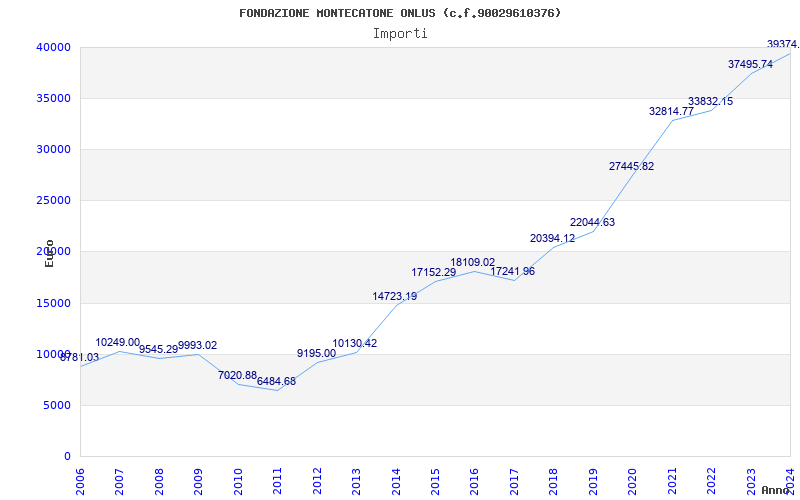Viewport: 800px width, 500px height.
Task: Click y-axis value 35000
Action: point(53,98)
